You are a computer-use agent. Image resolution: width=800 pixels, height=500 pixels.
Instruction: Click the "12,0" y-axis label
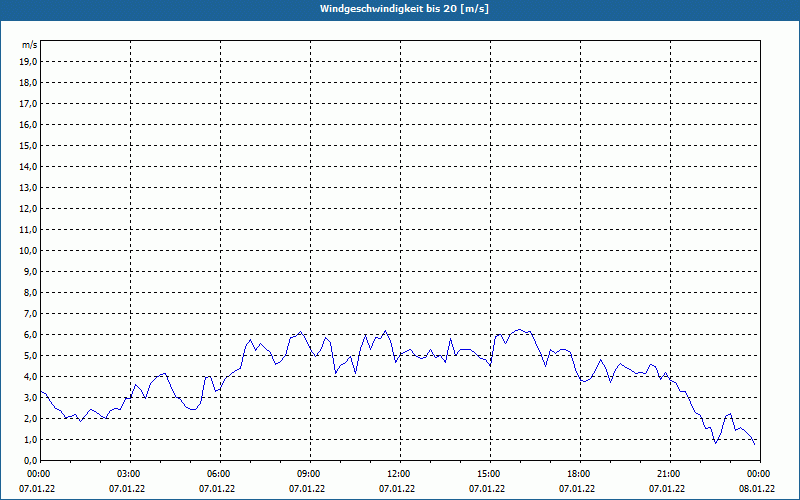coord(28,209)
